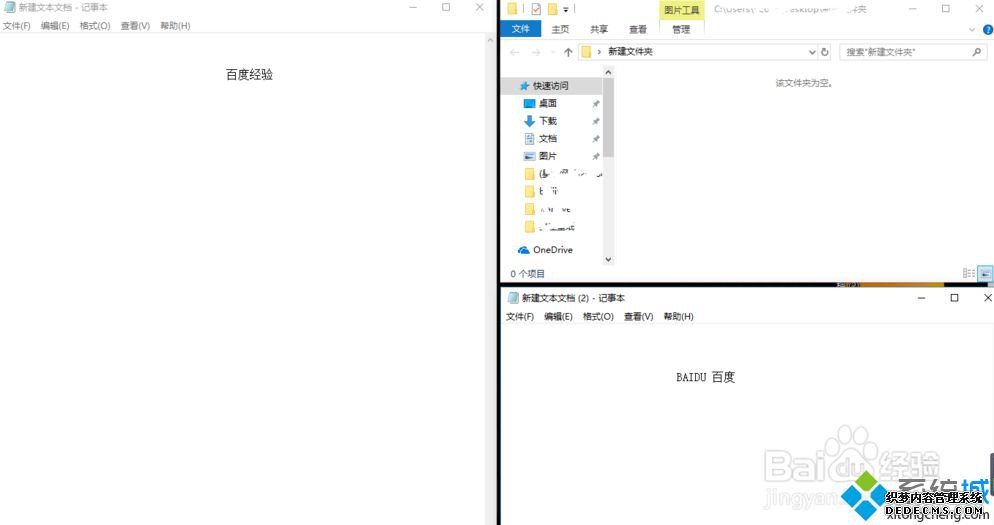The image size is (994, 525).
Task: Click magnifier search icon in Explorer
Action: (977, 52)
